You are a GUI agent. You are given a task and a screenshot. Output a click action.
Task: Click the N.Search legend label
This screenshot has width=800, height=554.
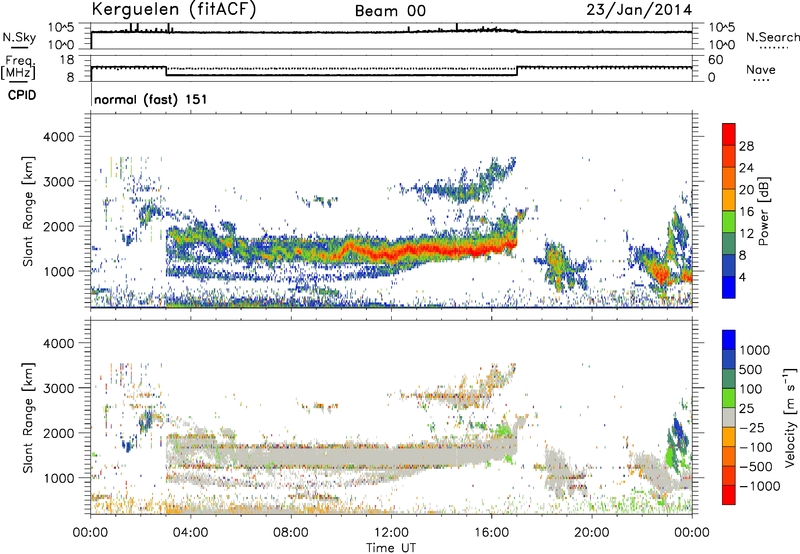point(773,37)
